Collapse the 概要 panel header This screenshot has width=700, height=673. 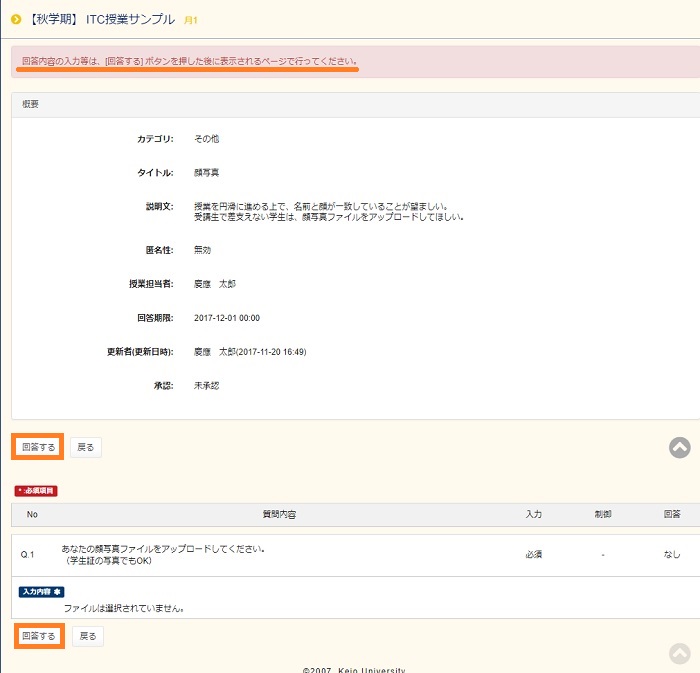32,104
